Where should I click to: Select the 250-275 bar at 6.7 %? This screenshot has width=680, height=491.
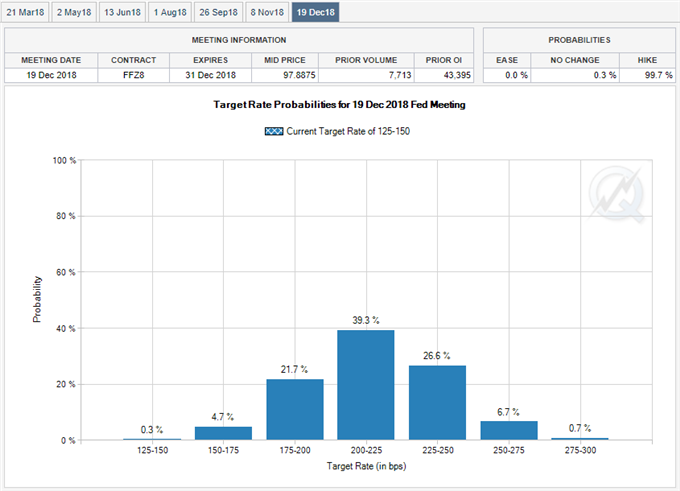(x=509, y=430)
